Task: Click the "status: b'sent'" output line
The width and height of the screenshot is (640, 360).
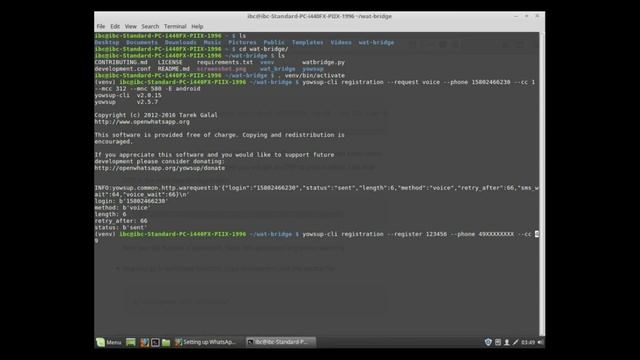Action: (x=121, y=227)
